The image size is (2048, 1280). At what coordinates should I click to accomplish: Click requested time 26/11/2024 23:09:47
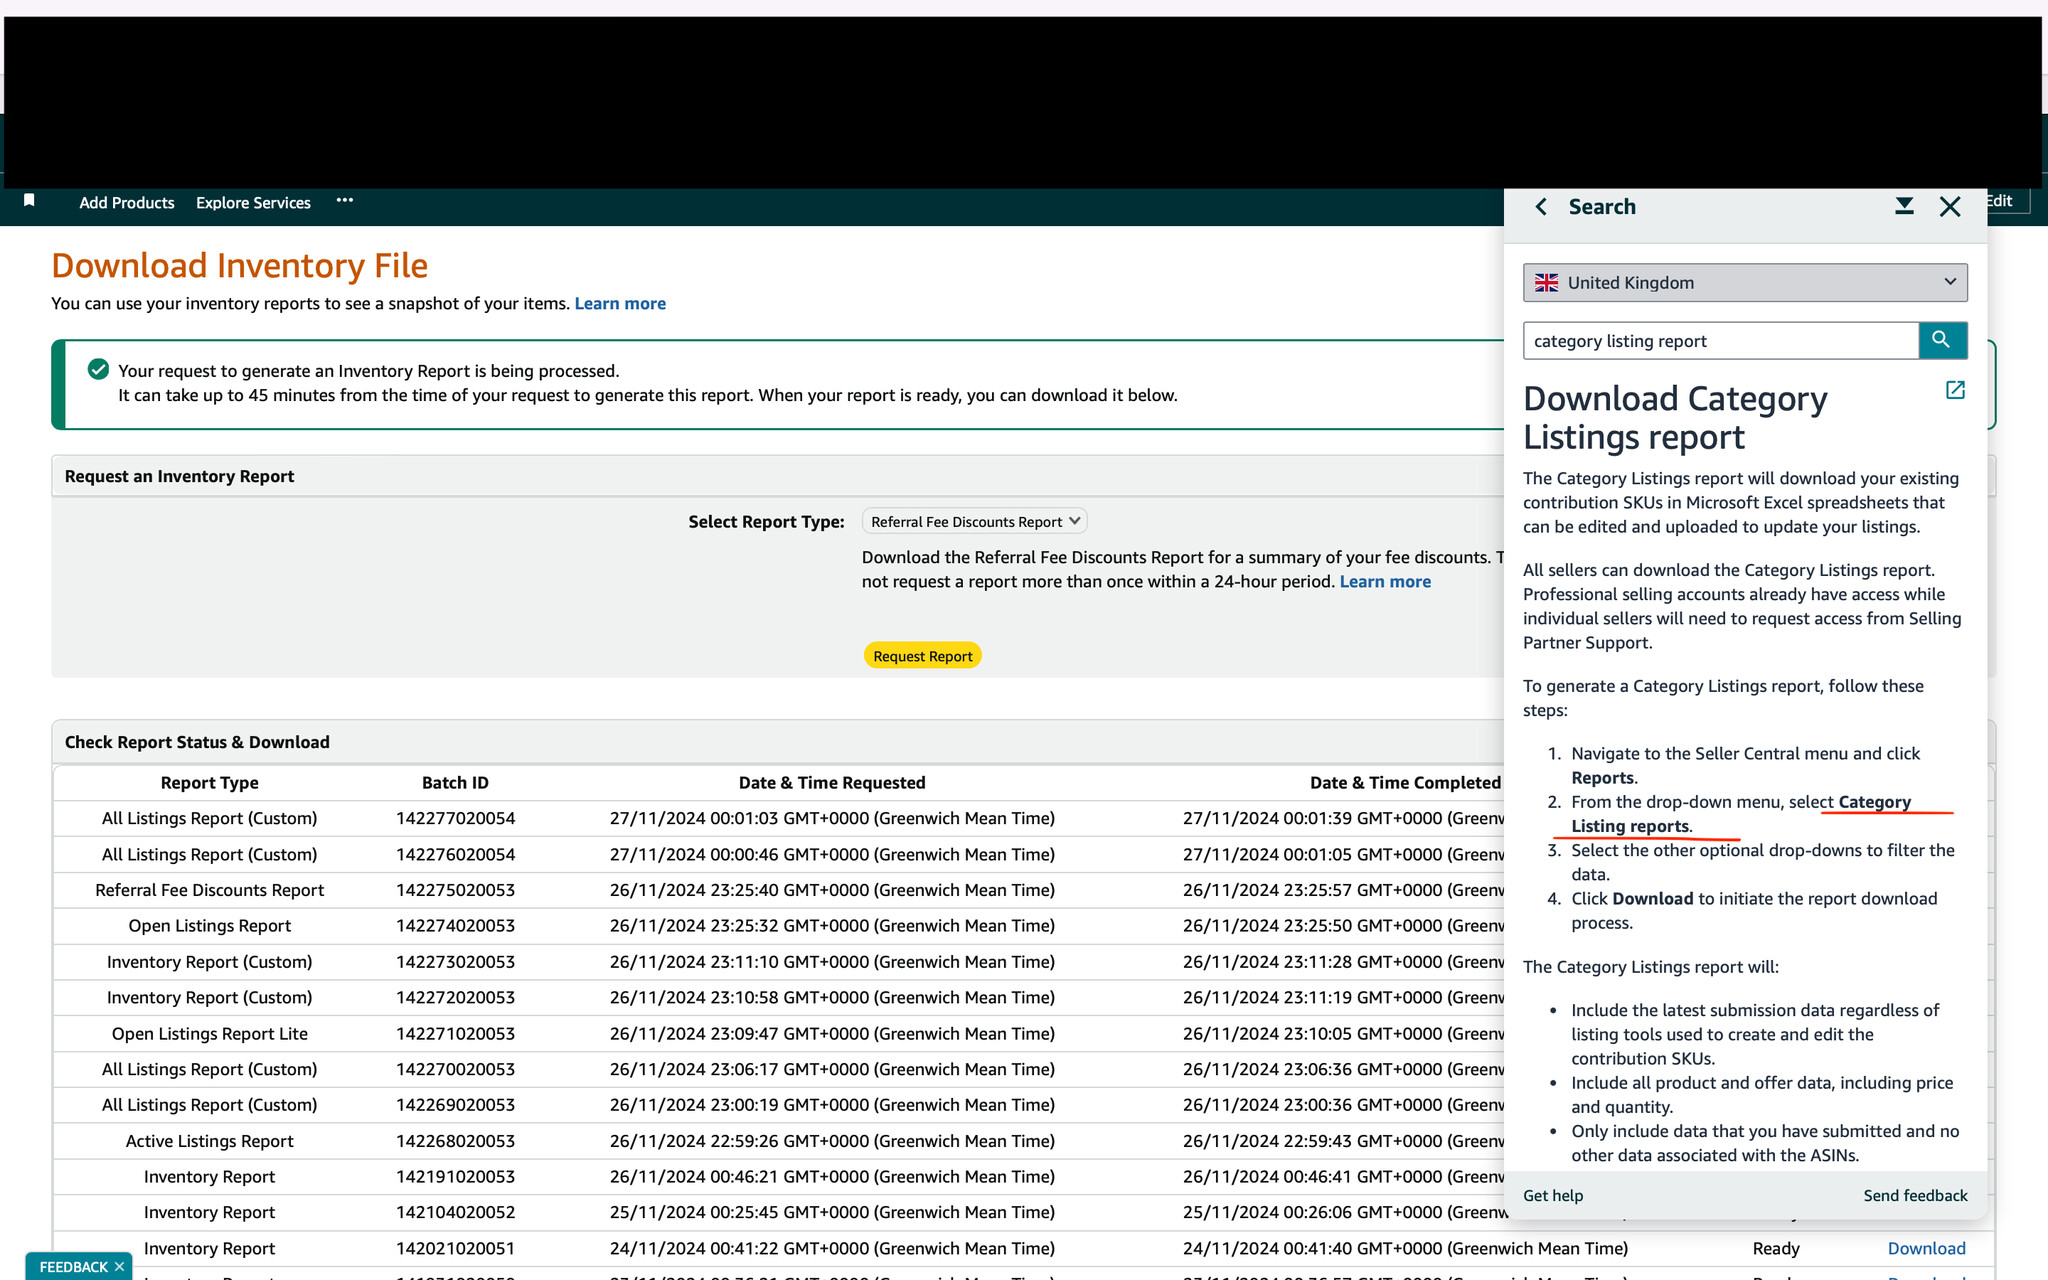pos(832,1034)
